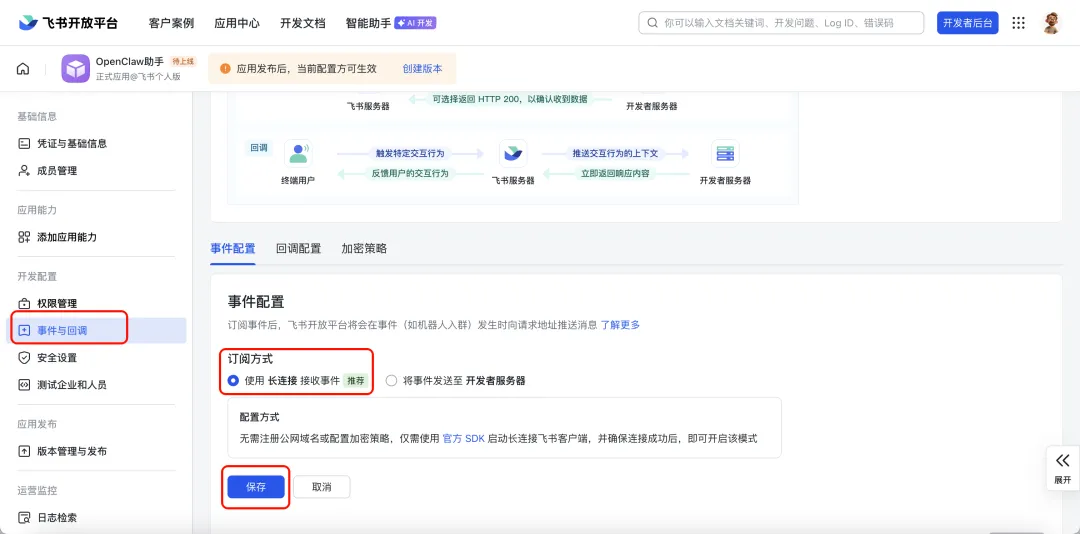Click the 待上线 status tag
The height and width of the screenshot is (534, 1080).
click(184, 61)
